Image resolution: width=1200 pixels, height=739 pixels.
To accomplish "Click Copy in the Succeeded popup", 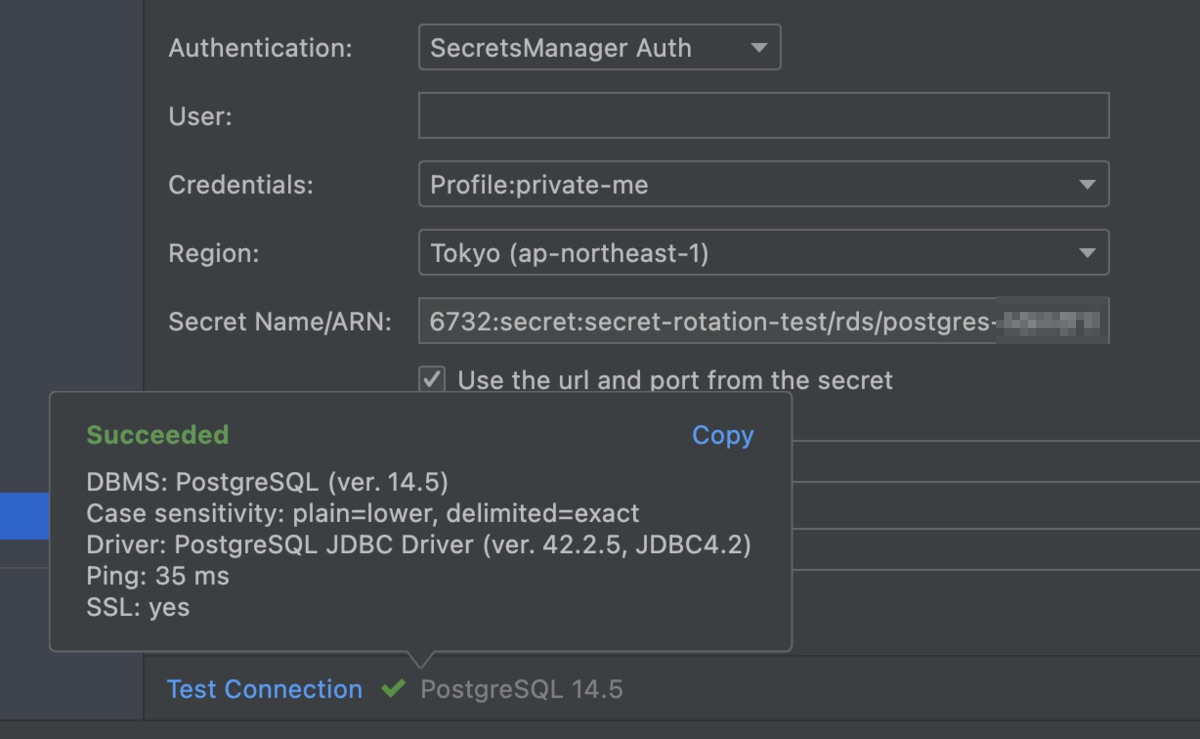I will point(722,435).
